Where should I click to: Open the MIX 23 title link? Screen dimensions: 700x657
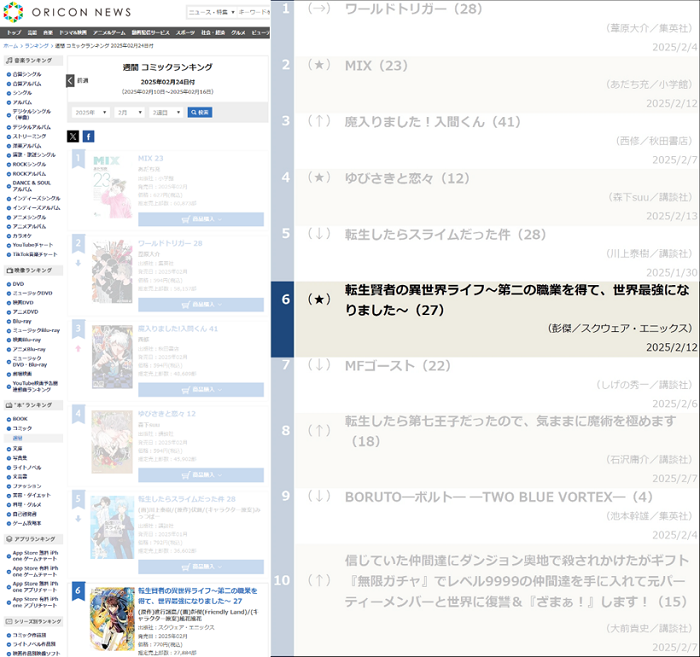(150, 158)
